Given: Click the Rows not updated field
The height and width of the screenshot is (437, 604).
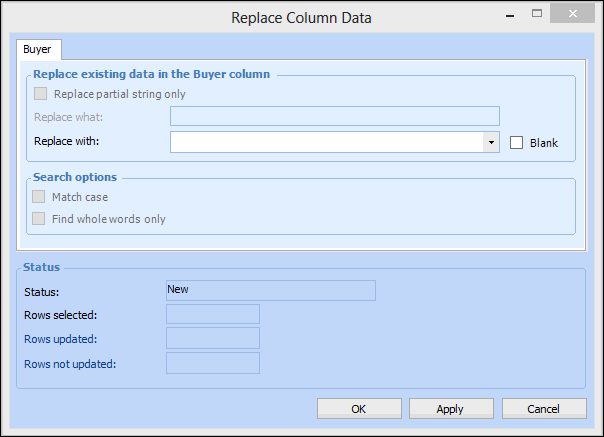Looking at the screenshot, I should (x=213, y=362).
